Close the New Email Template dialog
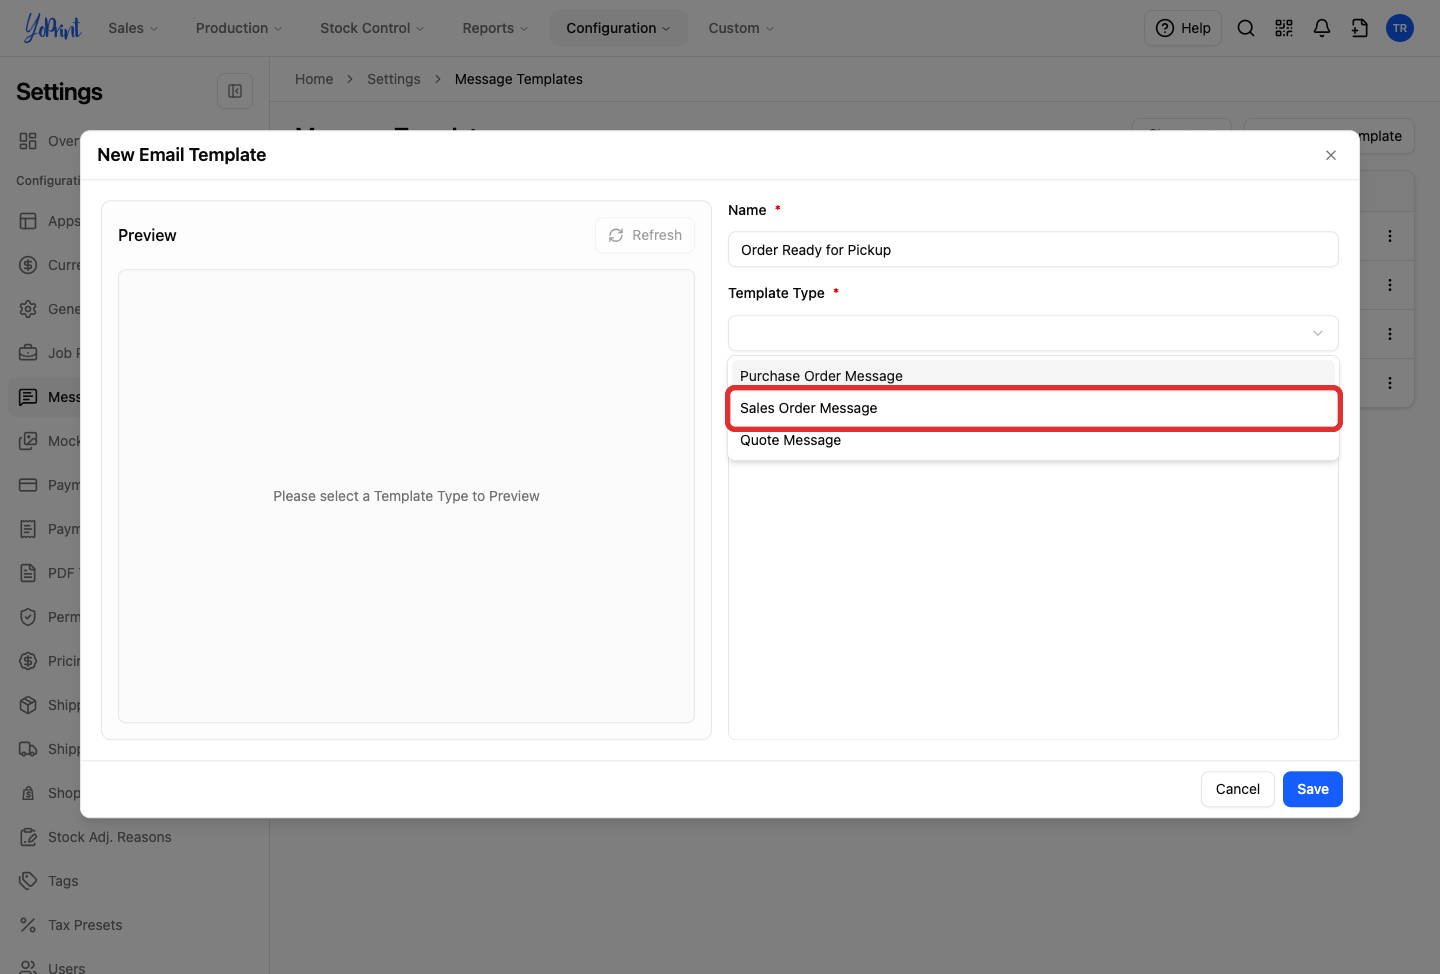The image size is (1440, 974). point(1331,155)
